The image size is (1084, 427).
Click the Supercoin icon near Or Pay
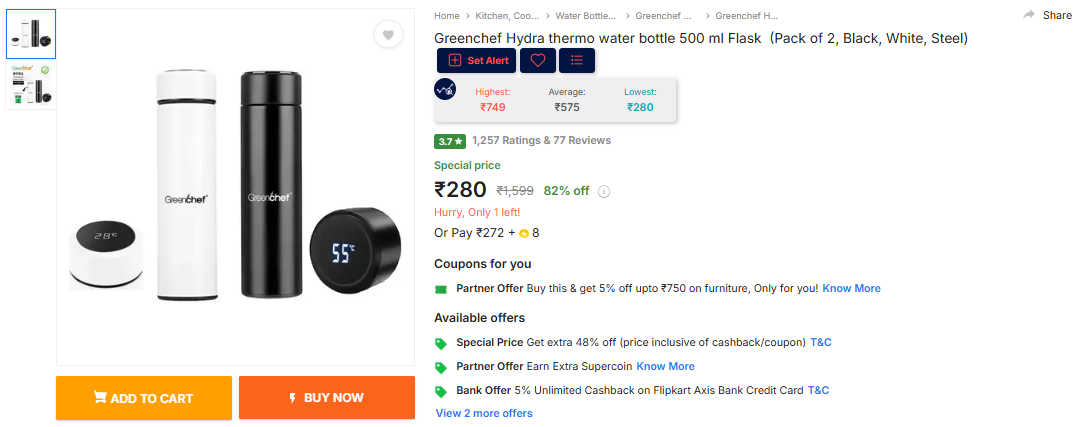tap(524, 234)
